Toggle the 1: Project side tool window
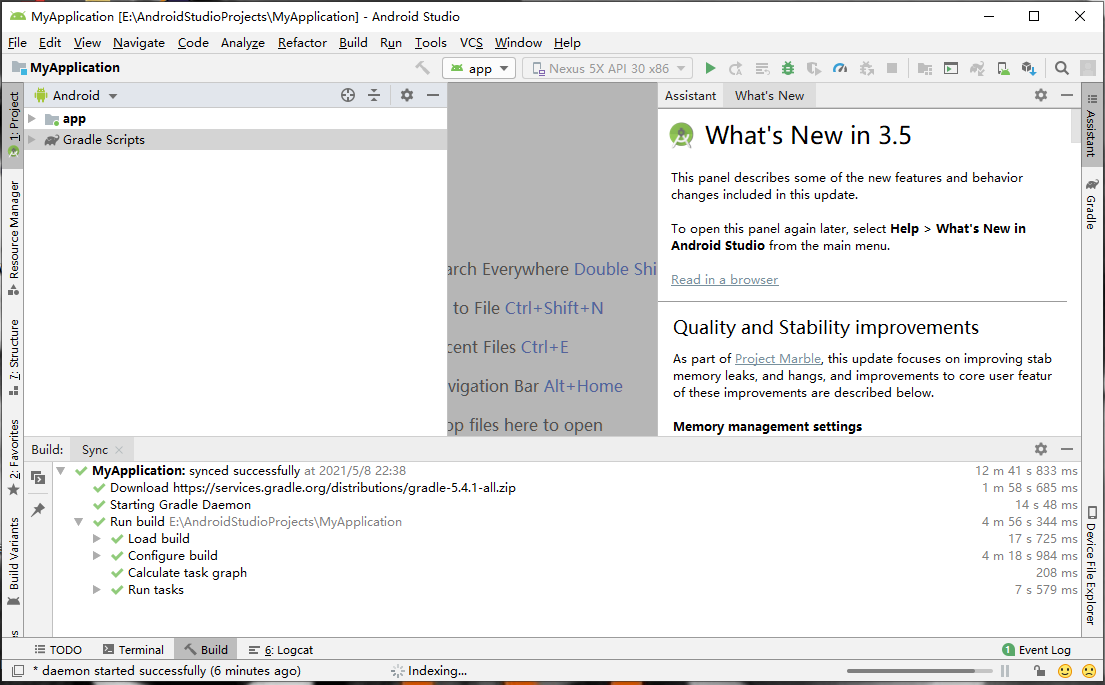Viewport: 1105px width, 685px height. point(13,124)
